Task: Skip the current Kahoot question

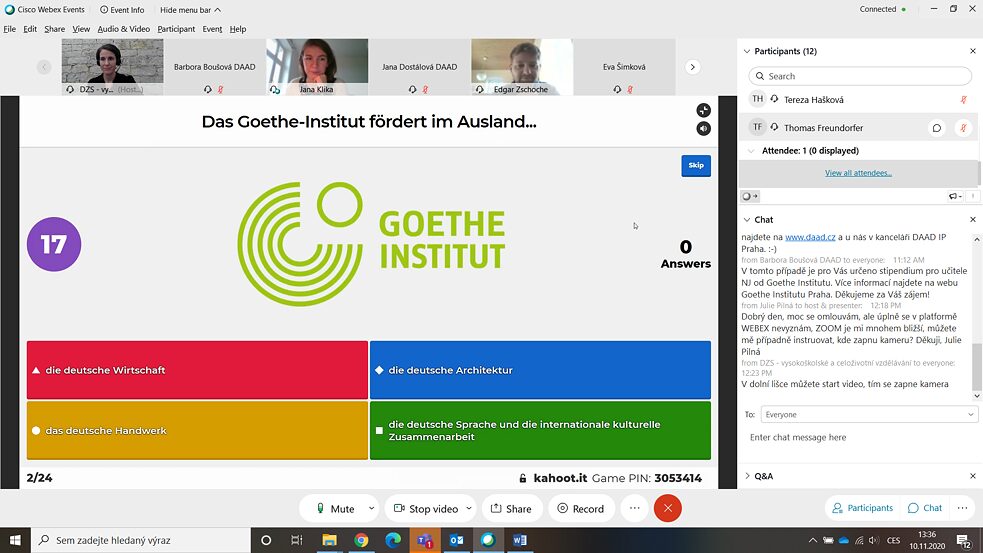Action: 696,166
